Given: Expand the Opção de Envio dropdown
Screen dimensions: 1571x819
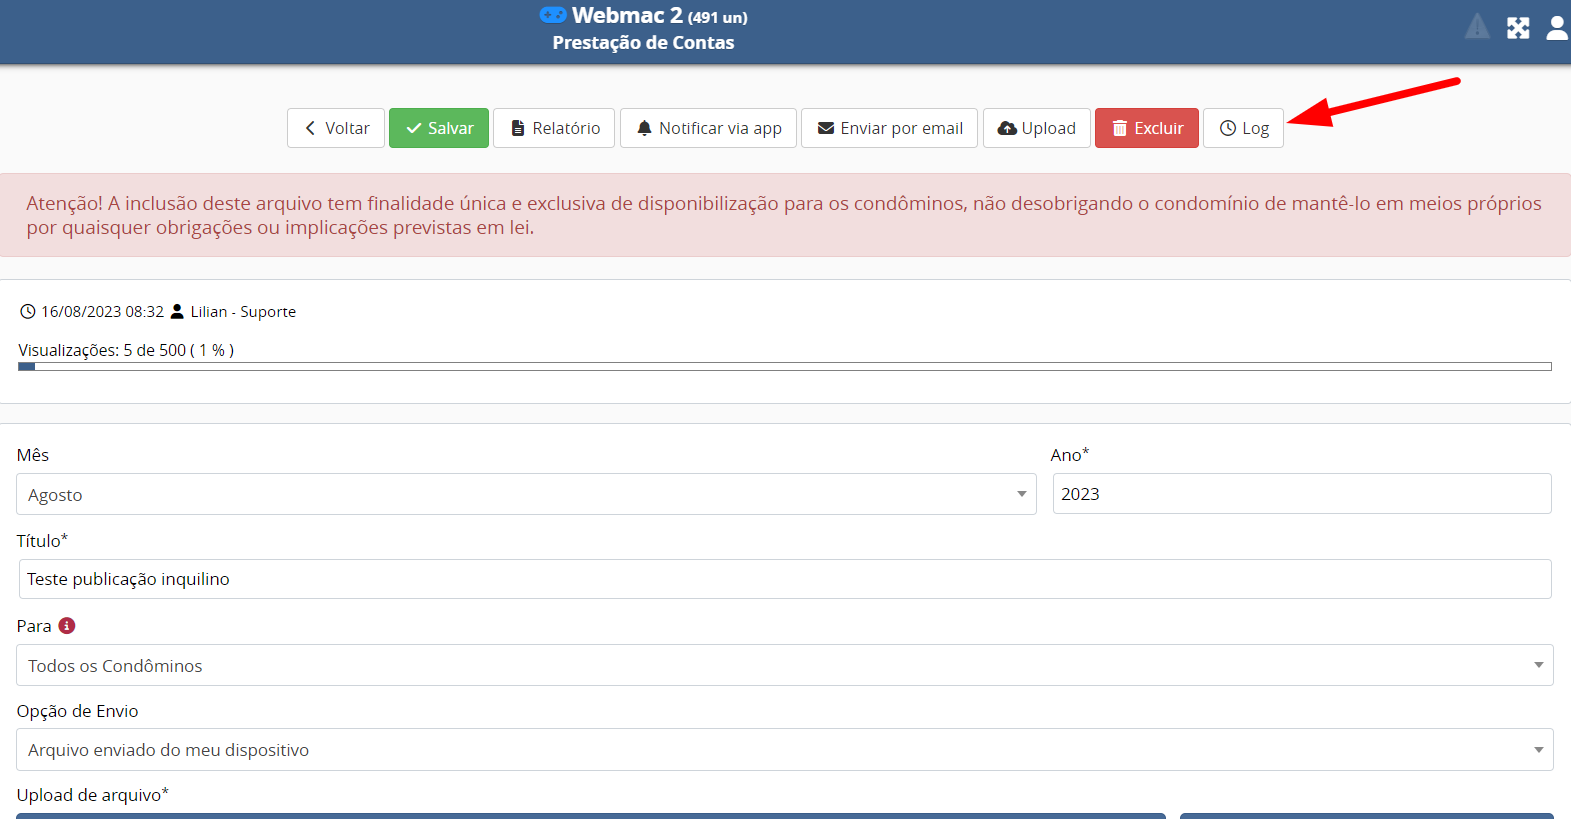Looking at the screenshot, I should tap(784, 750).
